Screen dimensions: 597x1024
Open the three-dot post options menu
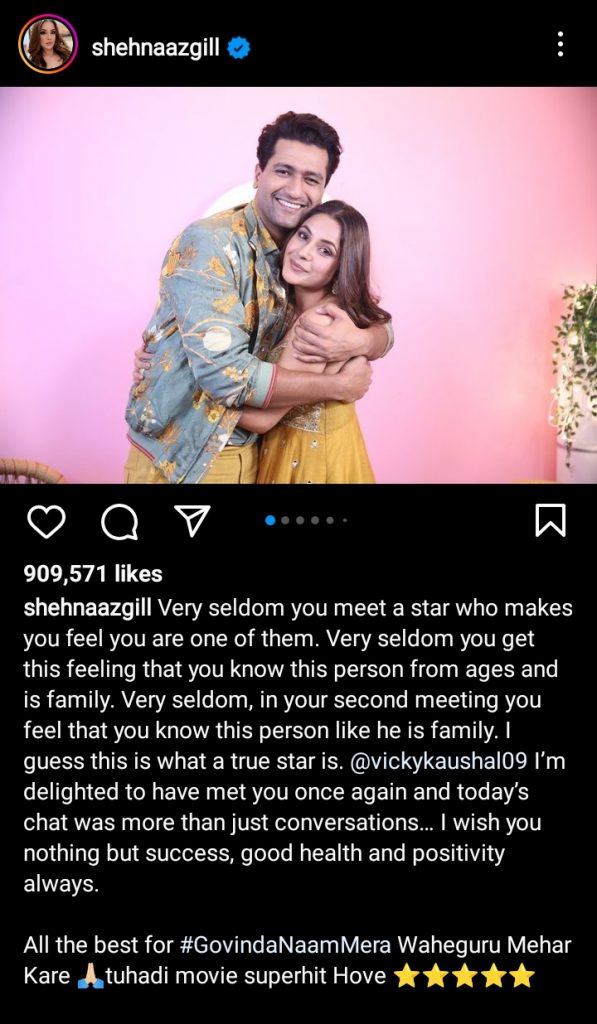[x=560, y=44]
